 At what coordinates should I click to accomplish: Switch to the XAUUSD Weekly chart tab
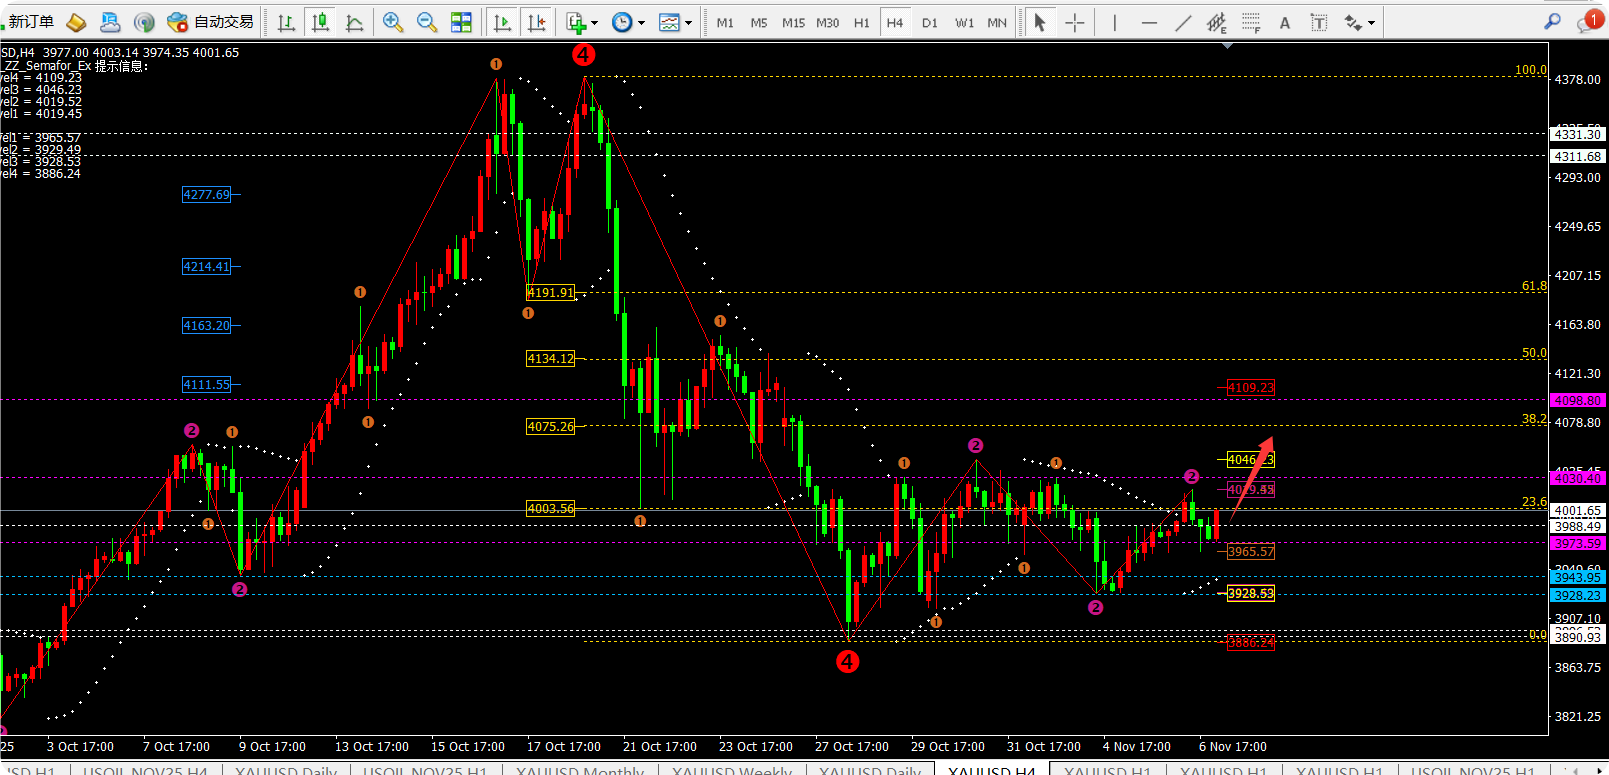click(x=732, y=771)
